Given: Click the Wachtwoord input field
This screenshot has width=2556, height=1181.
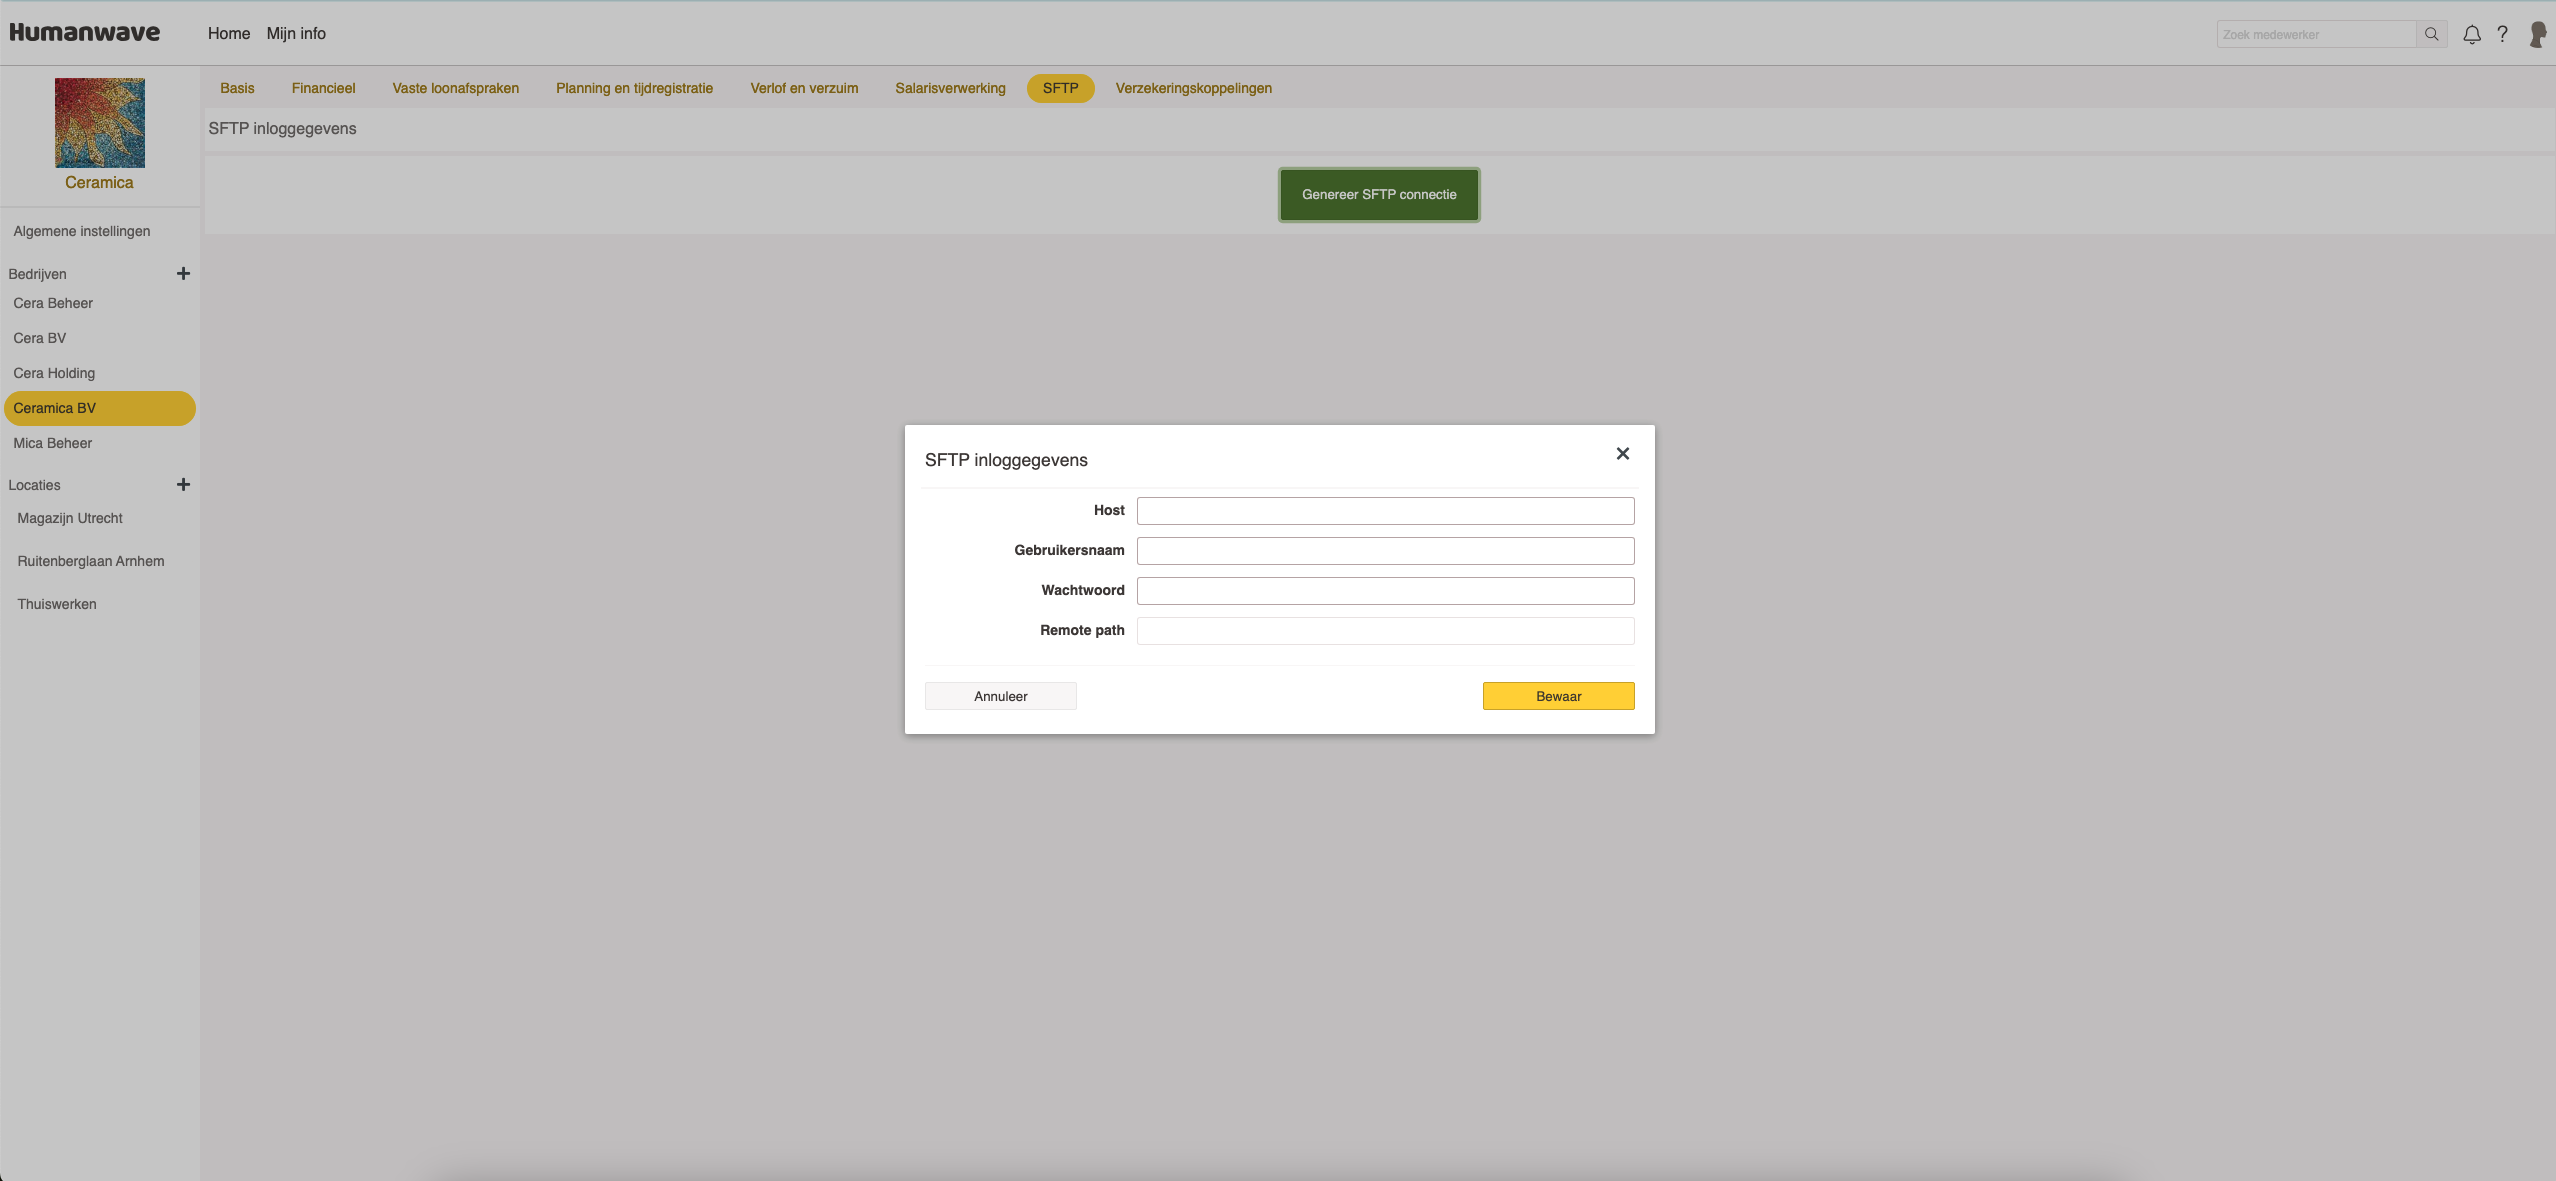Looking at the screenshot, I should click(x=1385, y=591).
